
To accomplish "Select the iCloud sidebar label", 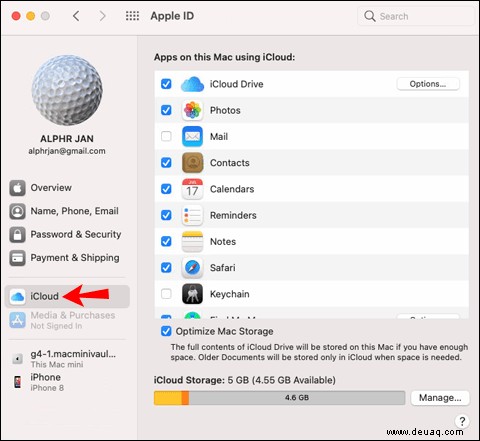I will tap(44, 296).
